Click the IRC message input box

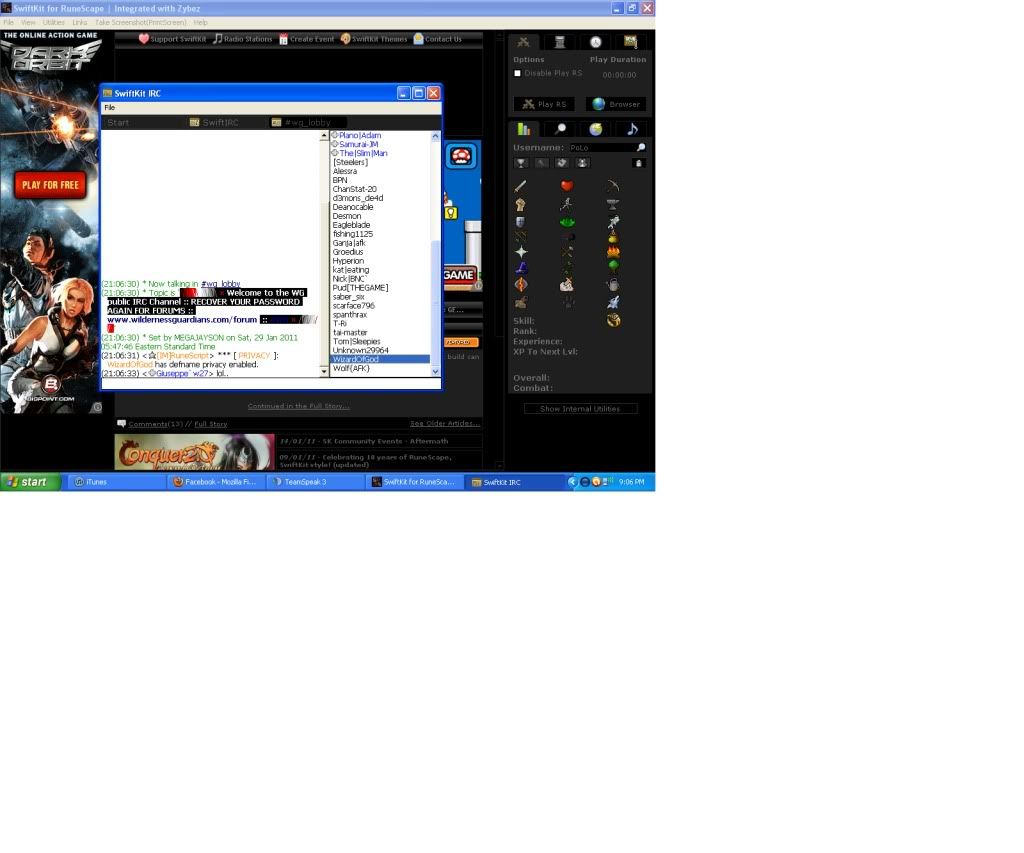pos(270,383)
